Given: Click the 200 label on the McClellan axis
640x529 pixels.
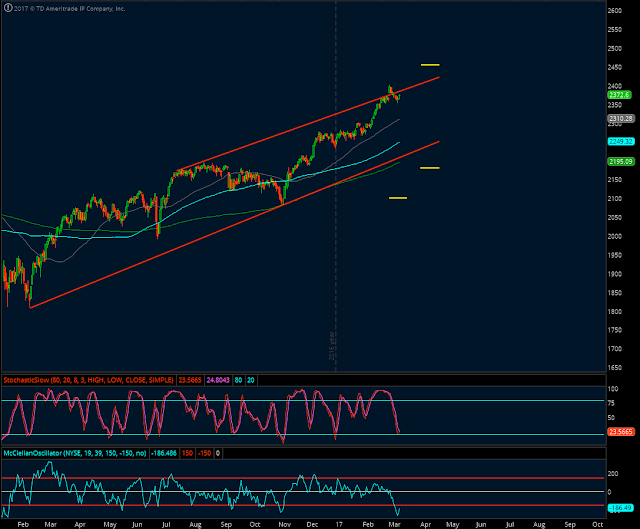Looking at the screenshot, I should coord(613,473).
